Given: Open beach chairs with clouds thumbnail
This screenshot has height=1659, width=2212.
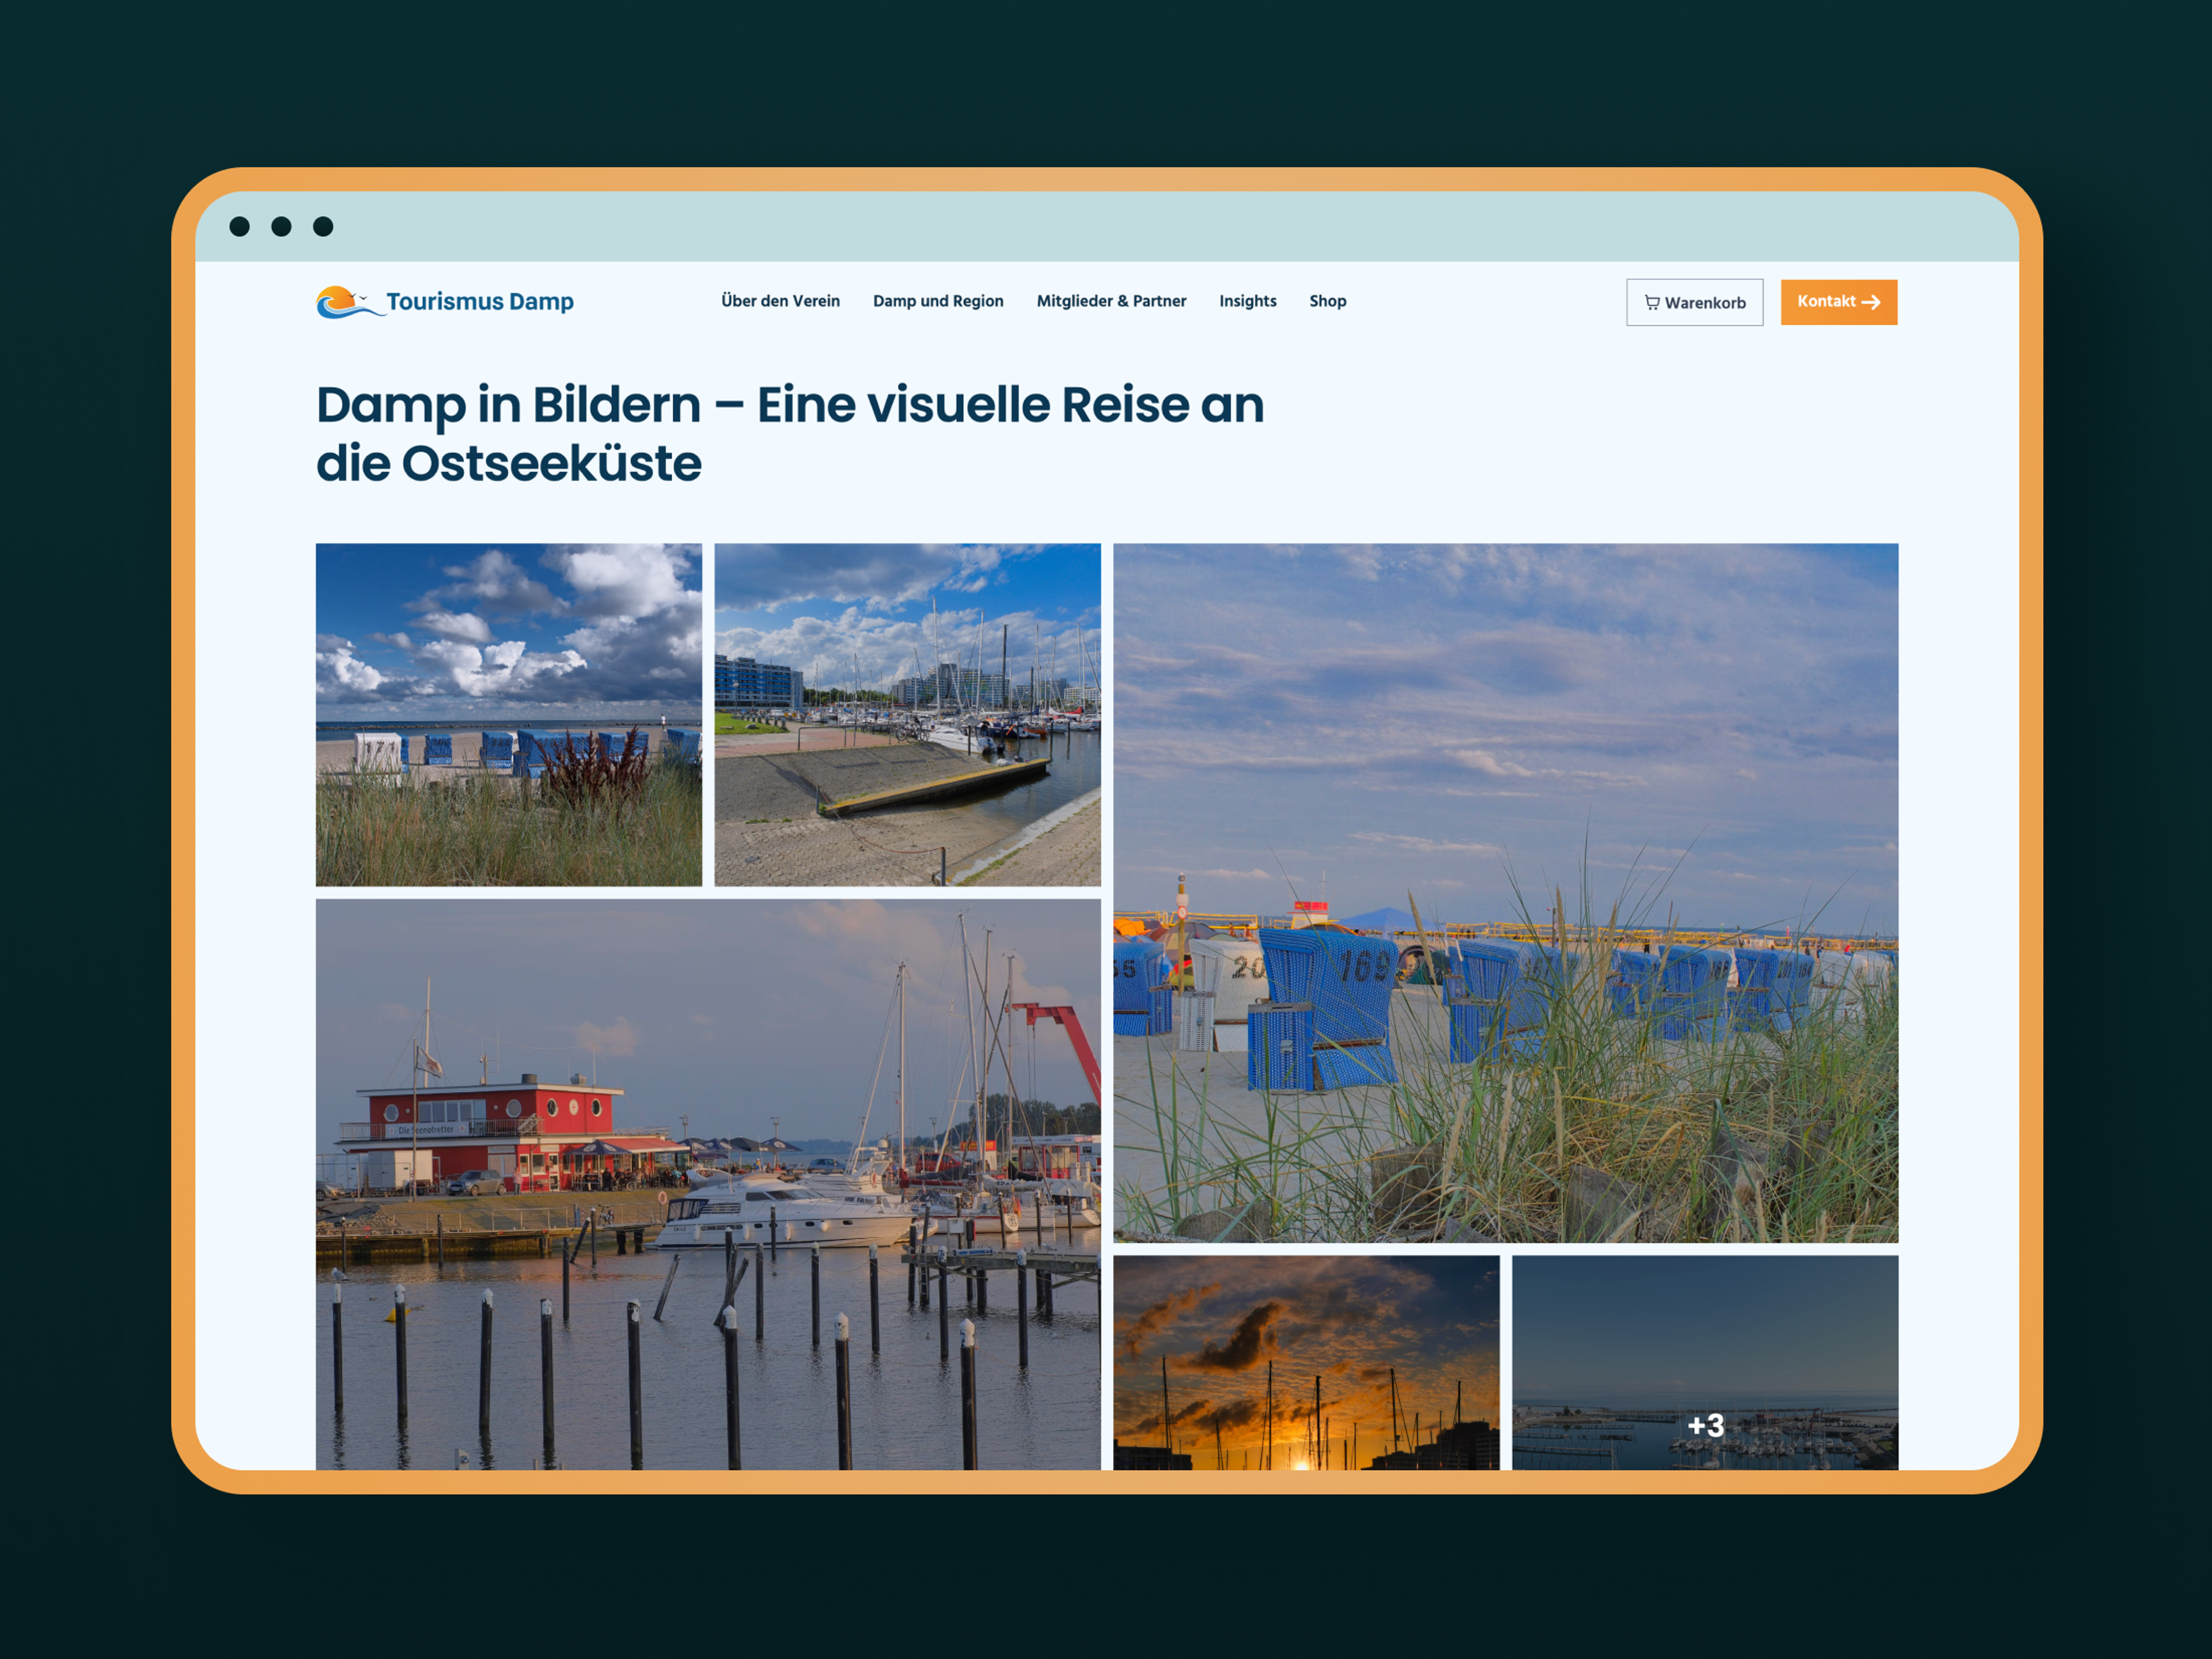Looking at the screenshot, I should click(x=508, y=714).
